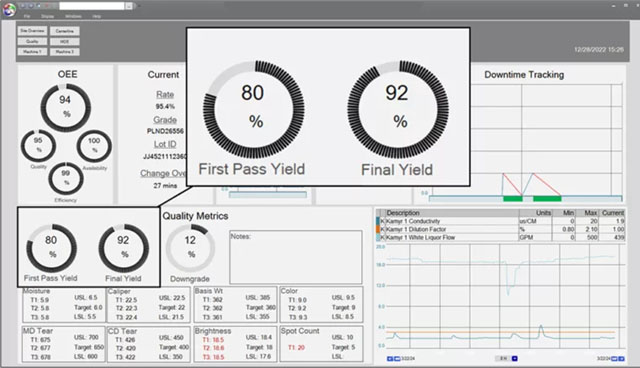Image resolution: width=640 pixels, height=368 pixels.
Task: Select the small 92% Final Yield gauge
Action: (124, 248)
